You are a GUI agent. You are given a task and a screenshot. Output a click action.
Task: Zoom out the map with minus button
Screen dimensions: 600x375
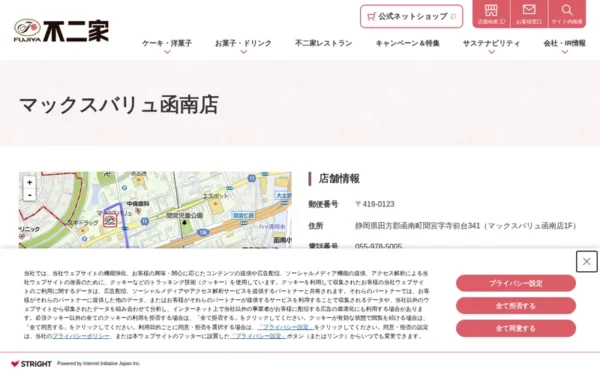(29, 195)
